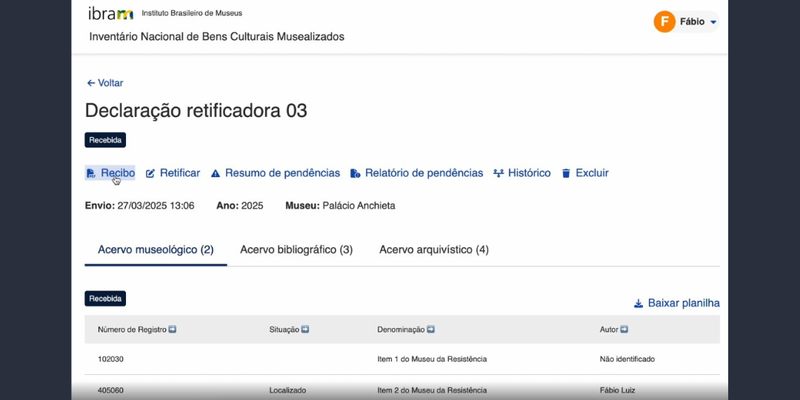
Task: Switch to the Acervo bibliográfico (3) tab
Action: click(x=296, y=250)
